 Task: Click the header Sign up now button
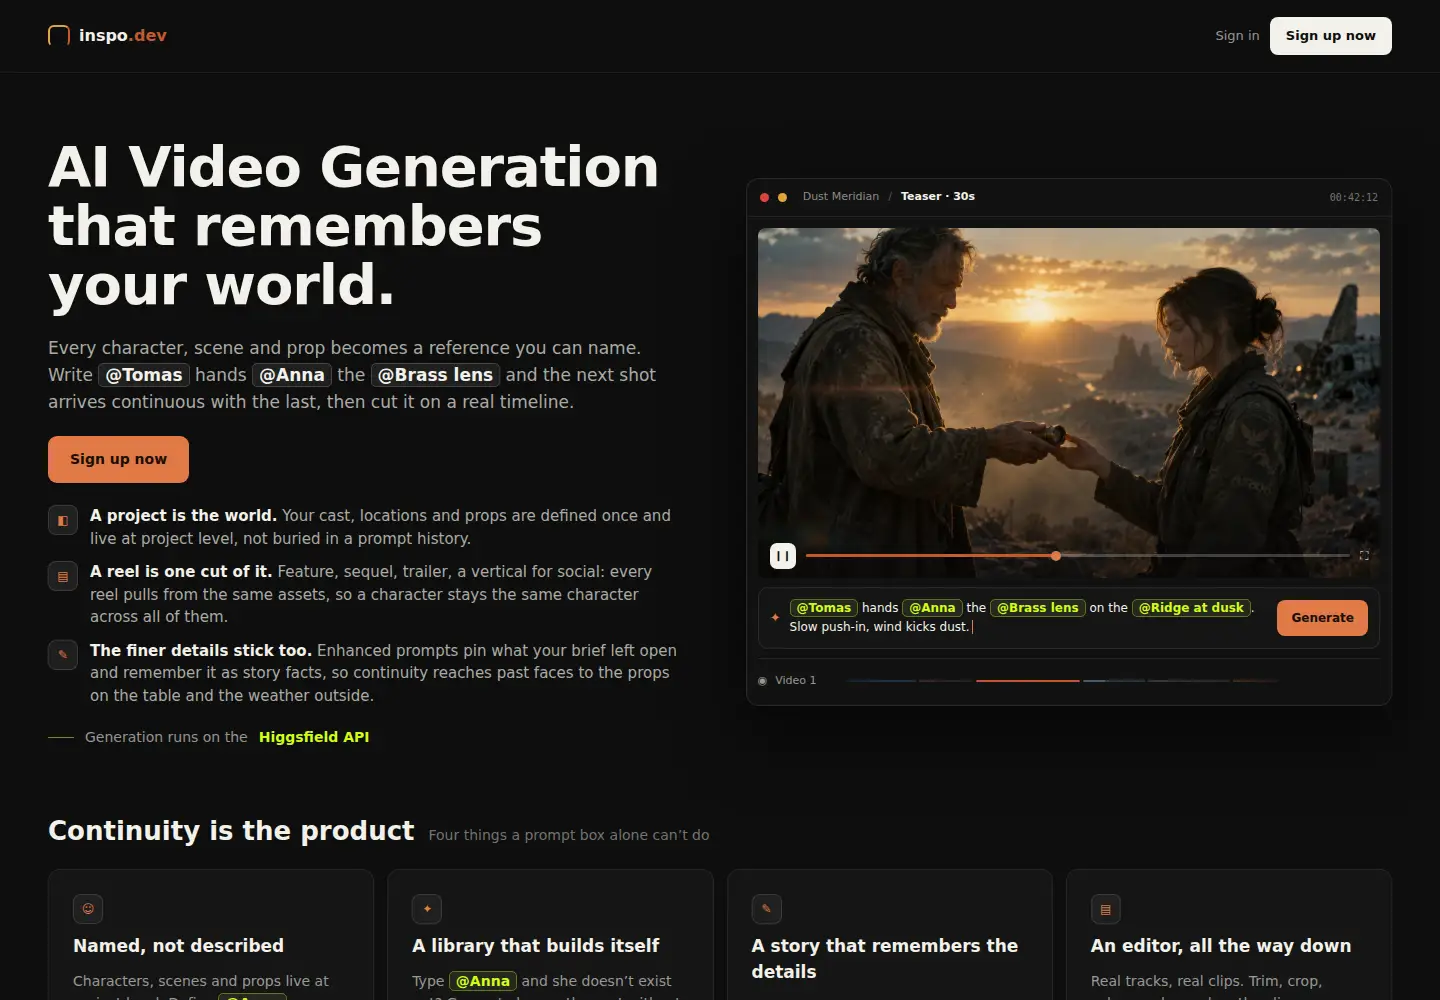coord(1330,36)
